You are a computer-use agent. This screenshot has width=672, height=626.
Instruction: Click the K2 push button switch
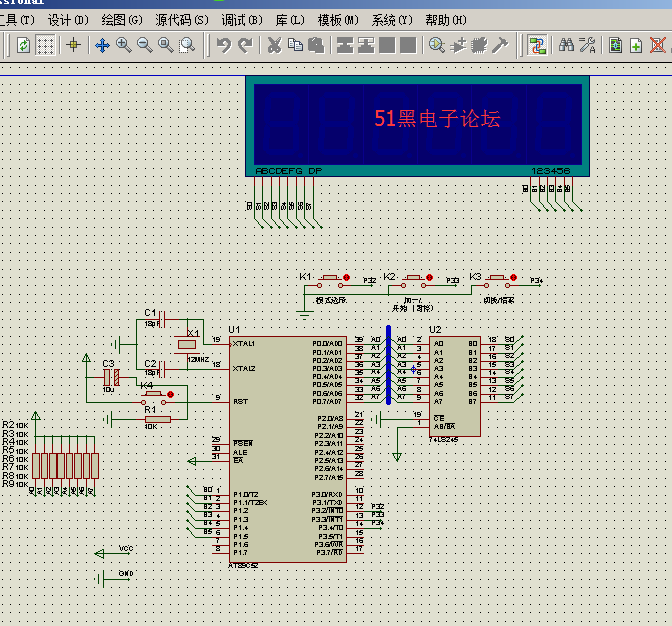(x=413, y=281)
